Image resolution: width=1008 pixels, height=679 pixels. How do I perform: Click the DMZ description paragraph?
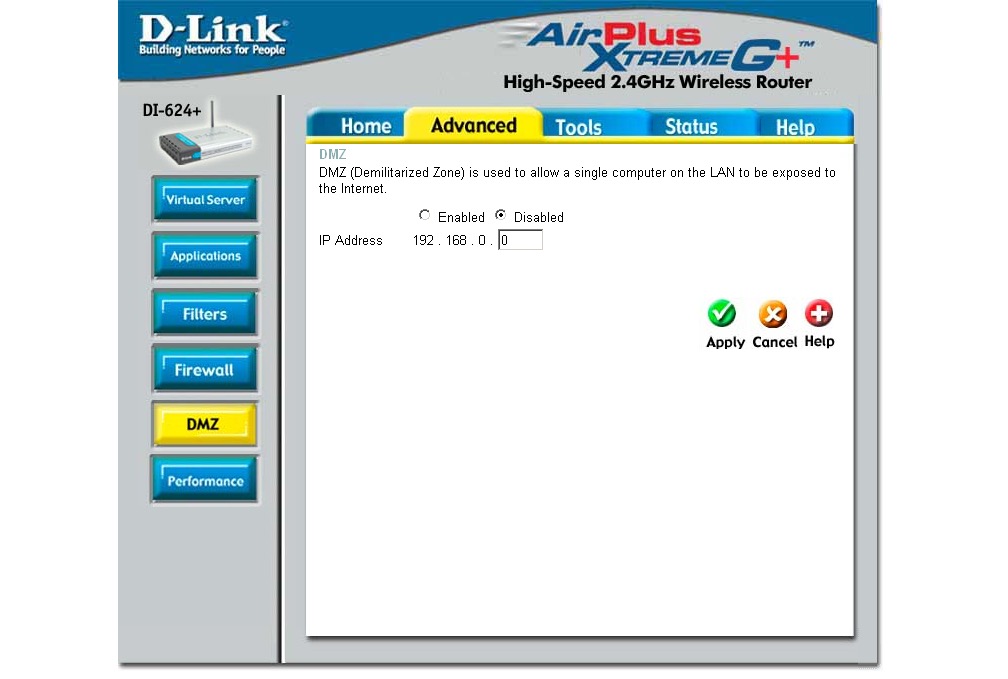pos(577,181)
